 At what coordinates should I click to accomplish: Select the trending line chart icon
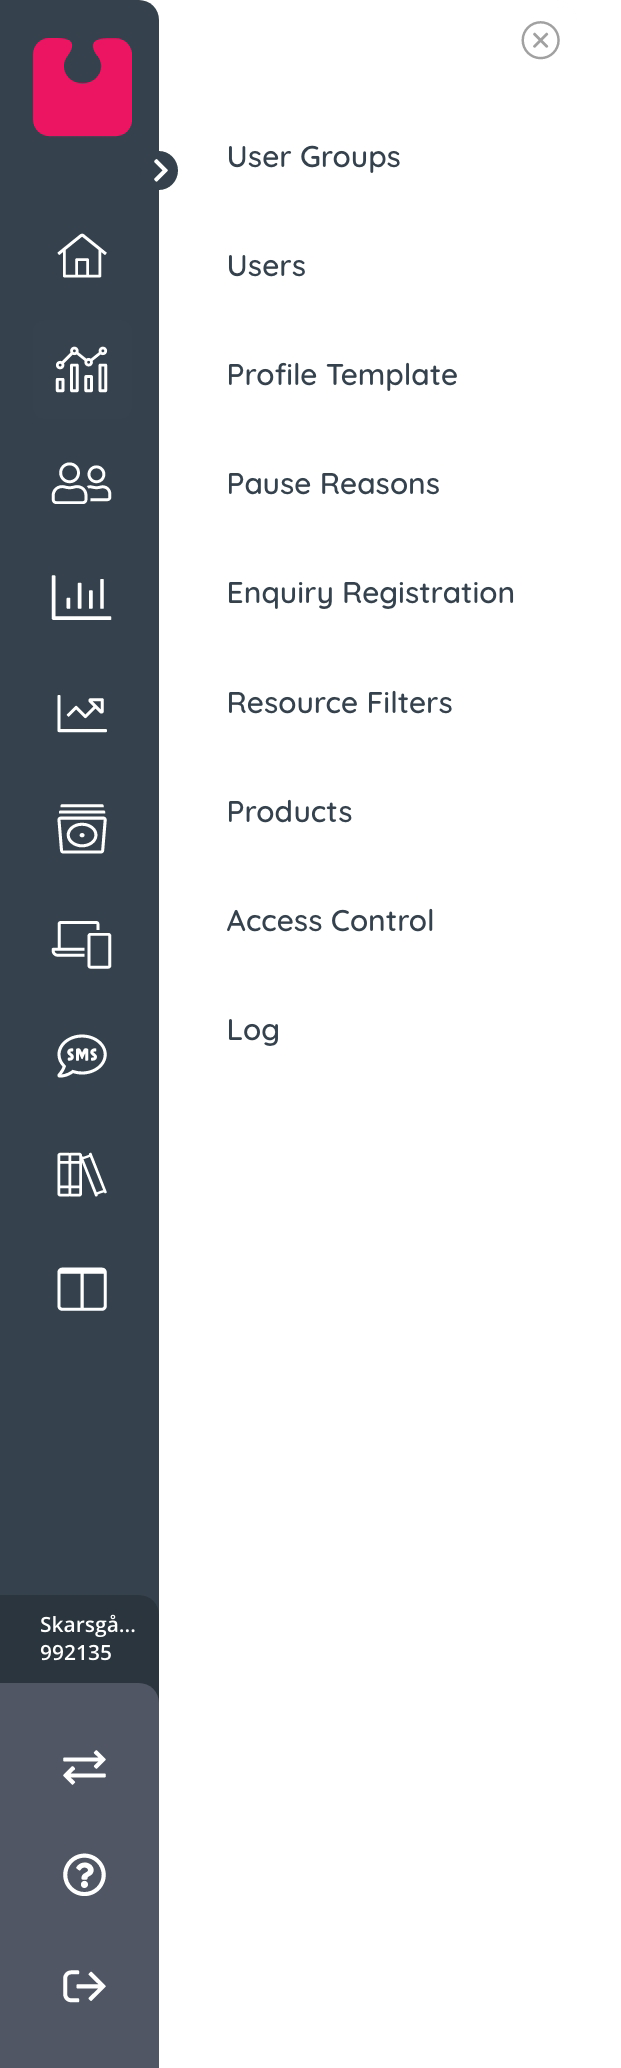point(82,713)
